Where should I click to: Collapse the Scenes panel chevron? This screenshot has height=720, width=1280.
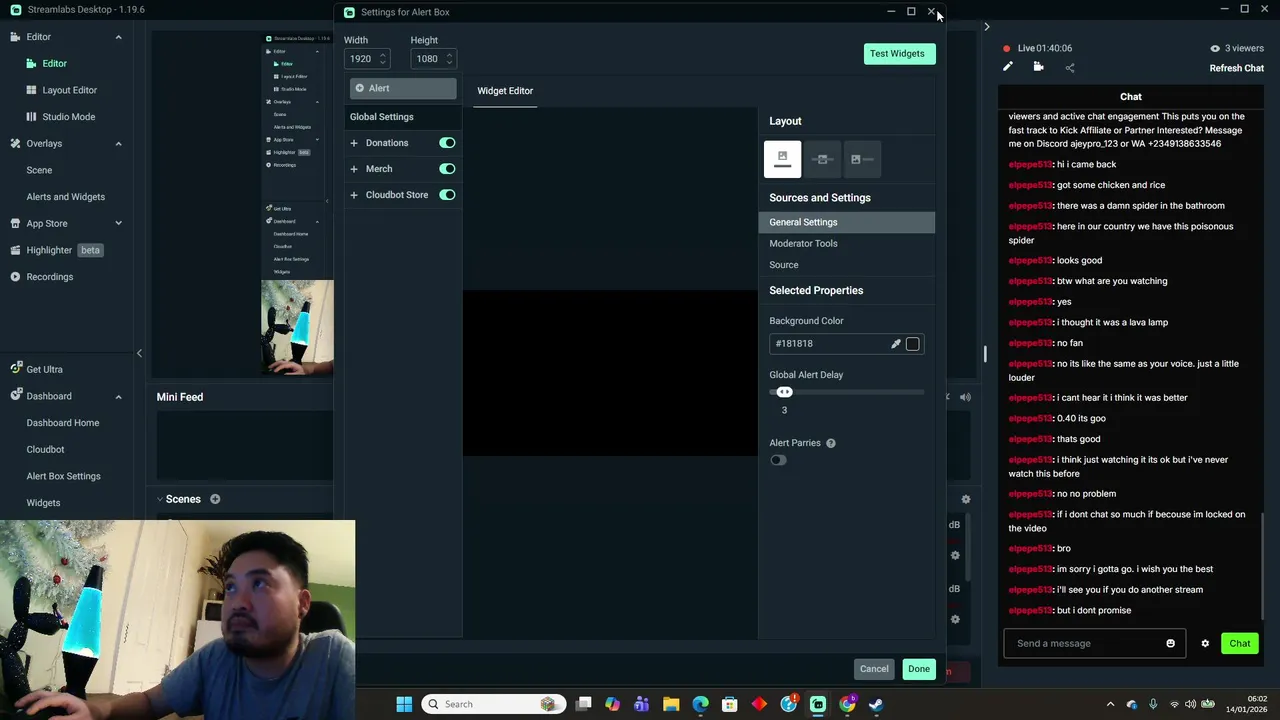[159, 499]
